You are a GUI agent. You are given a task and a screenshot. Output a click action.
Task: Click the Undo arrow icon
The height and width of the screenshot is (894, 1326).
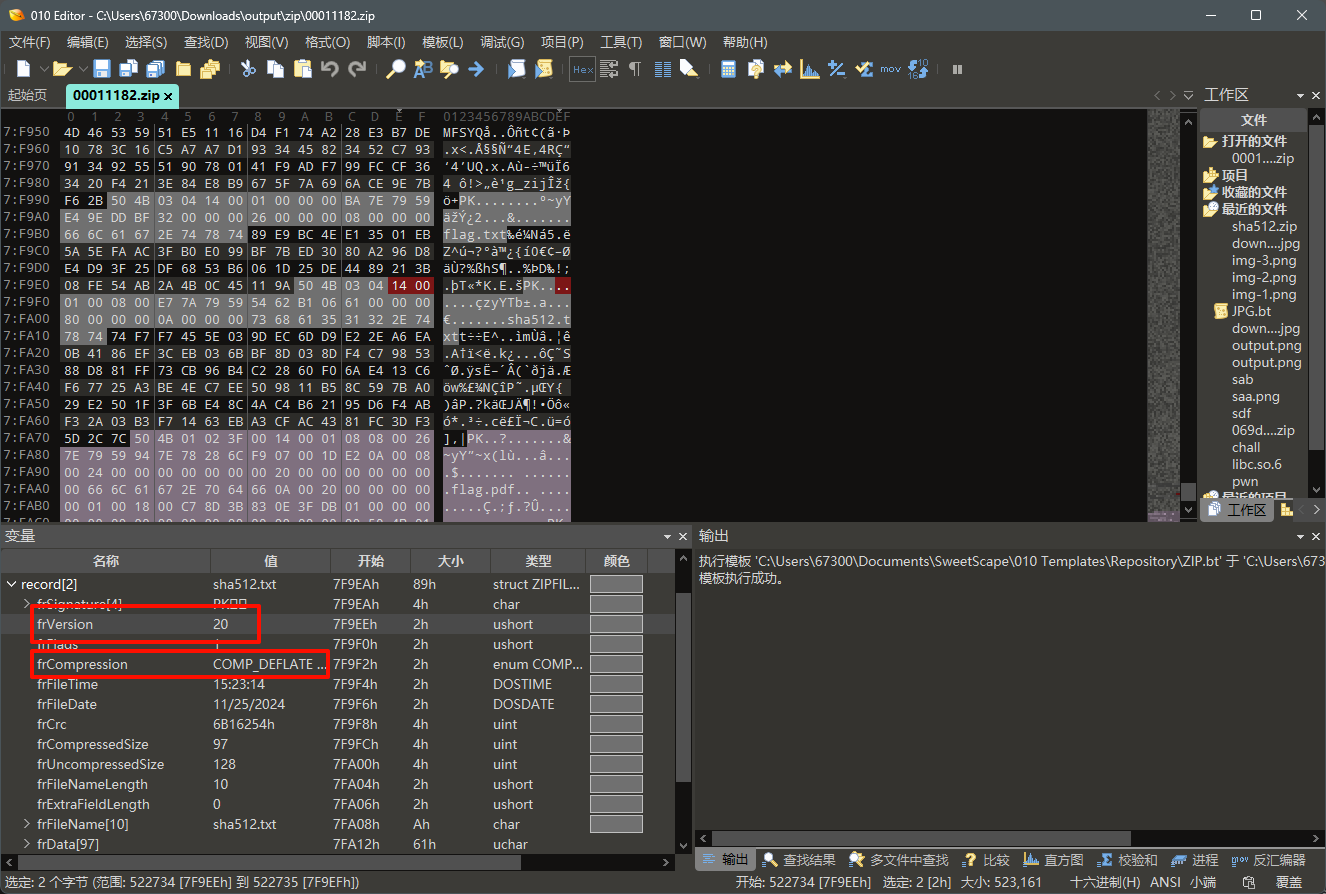tap(330, 69)
